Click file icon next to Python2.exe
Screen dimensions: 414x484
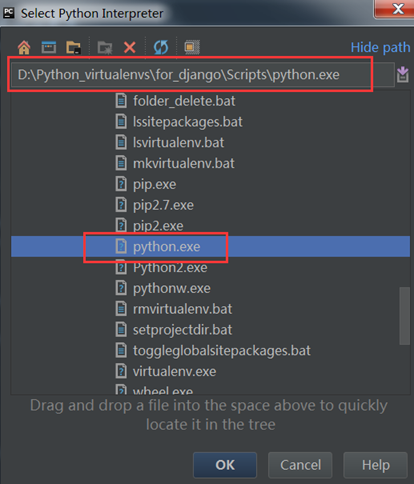[121, 267]
